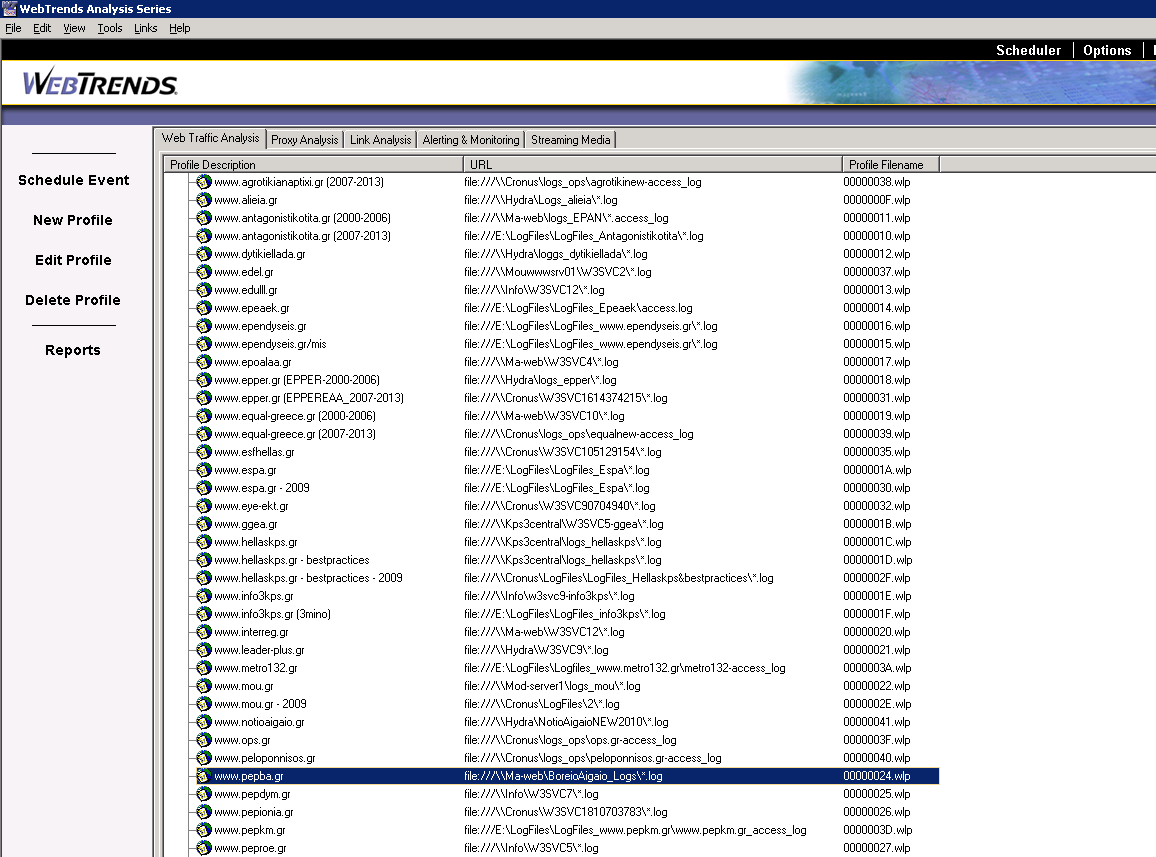Click the profile icon beside www.epoalaa.gr
This screenshot has width=1156, height=857.
(203, 361)
